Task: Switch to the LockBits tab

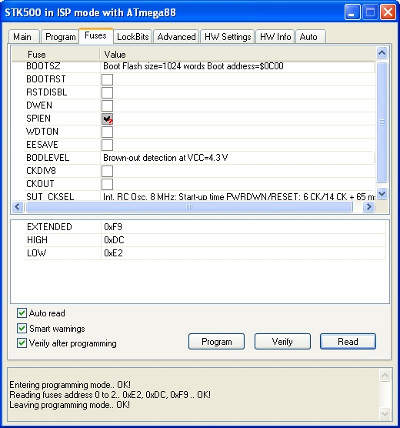Action: point(133,37)
